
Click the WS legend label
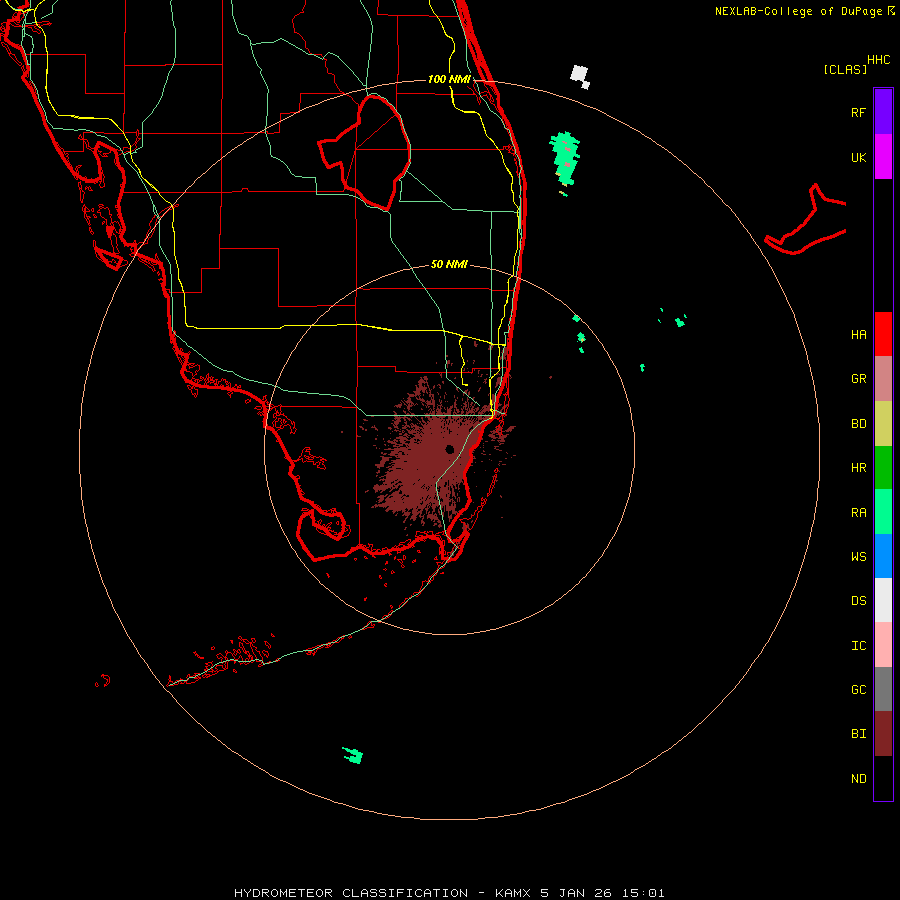click(x=858, y=557)
